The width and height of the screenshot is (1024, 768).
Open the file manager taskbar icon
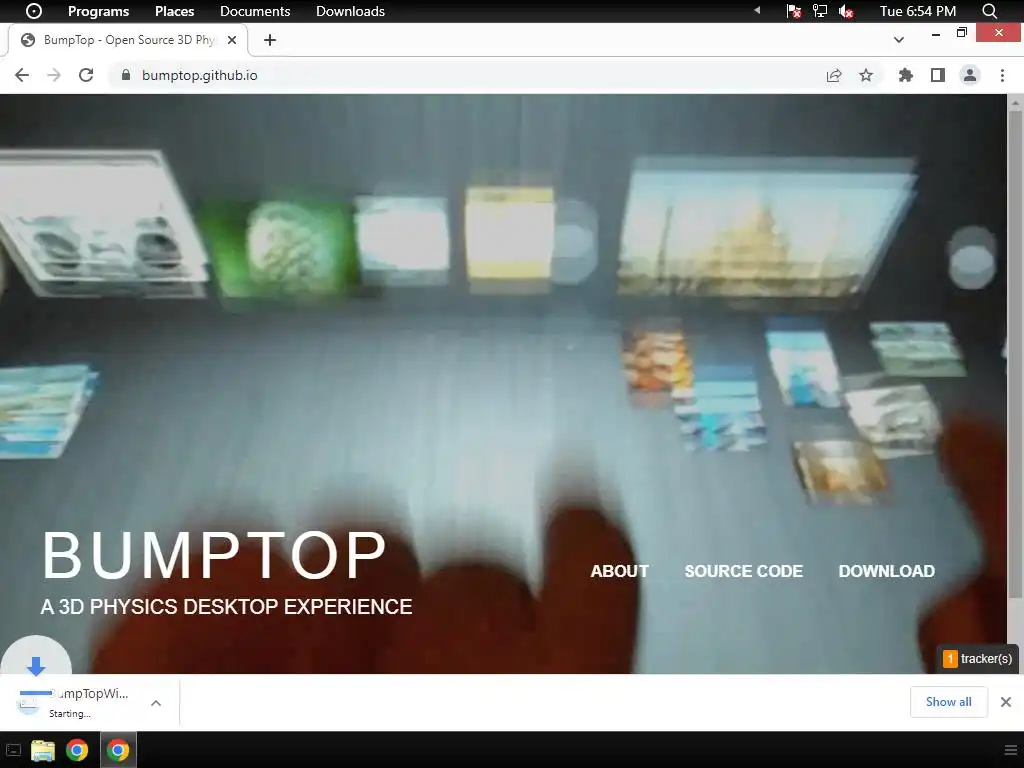pyautogui.click(x=43, y=750)
